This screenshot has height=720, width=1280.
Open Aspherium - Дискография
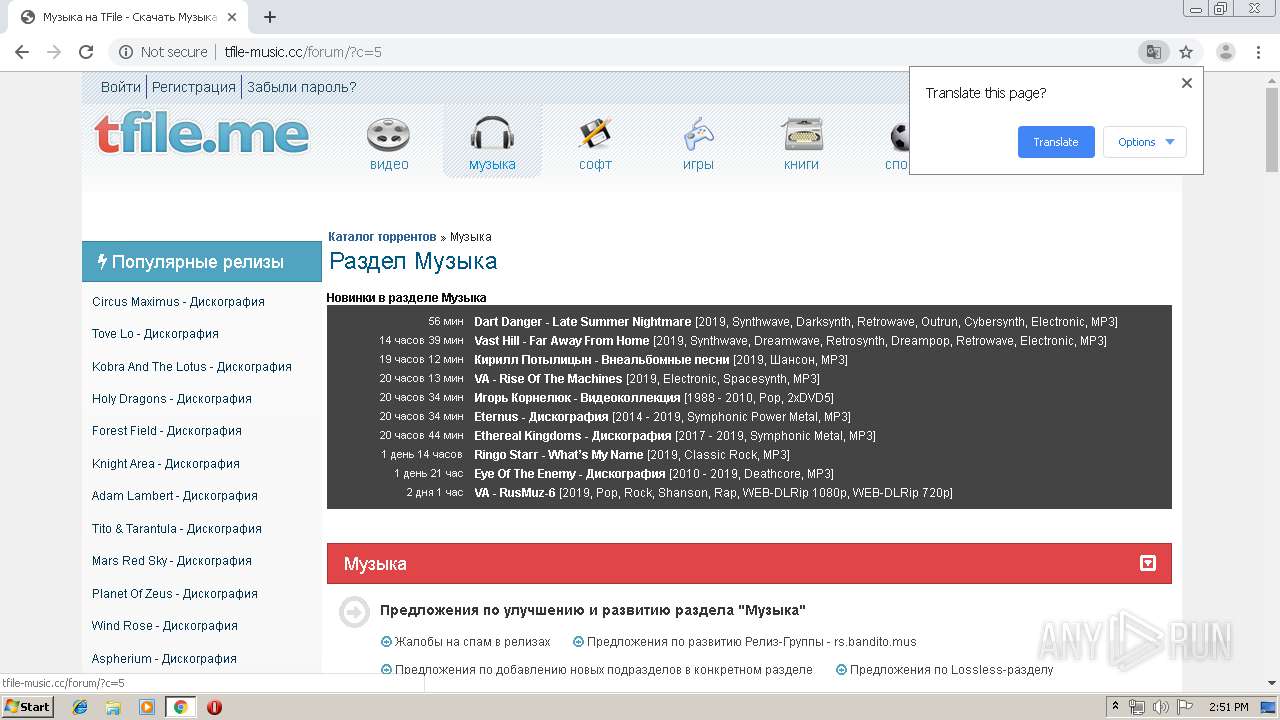(164, 659)
